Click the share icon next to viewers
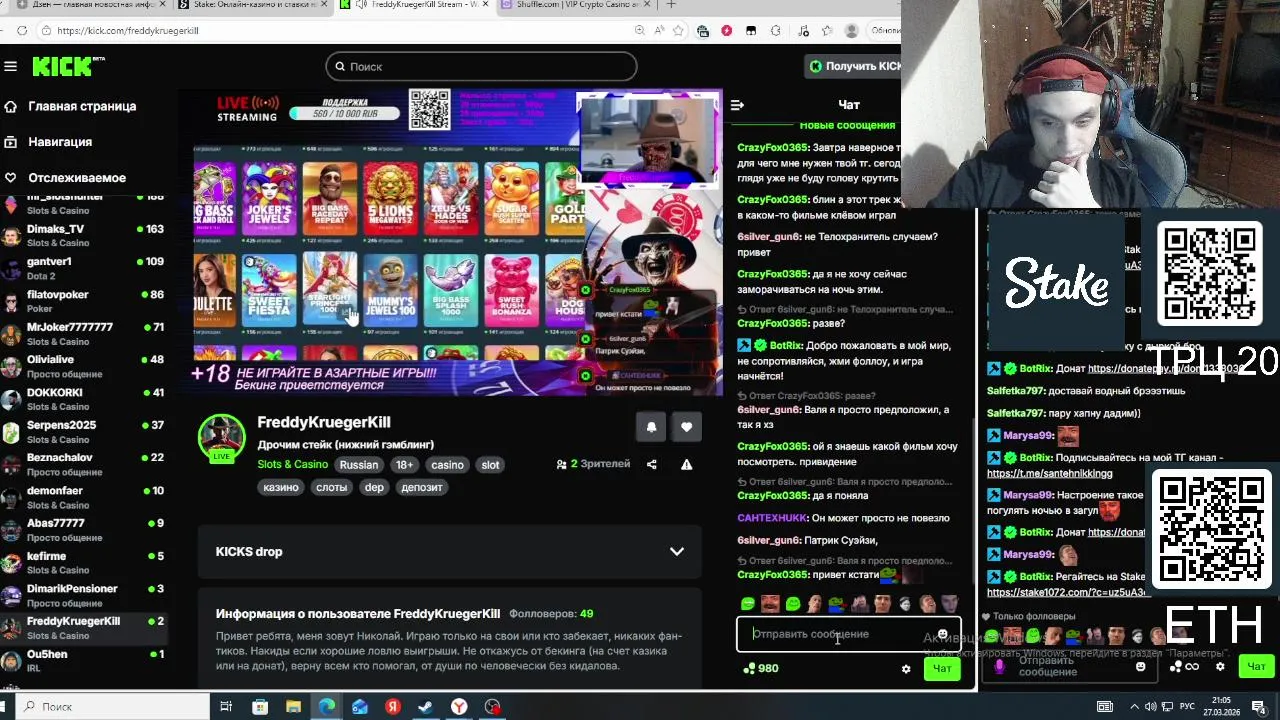This screenshot has height=720, width=1280. pos(652,464)
